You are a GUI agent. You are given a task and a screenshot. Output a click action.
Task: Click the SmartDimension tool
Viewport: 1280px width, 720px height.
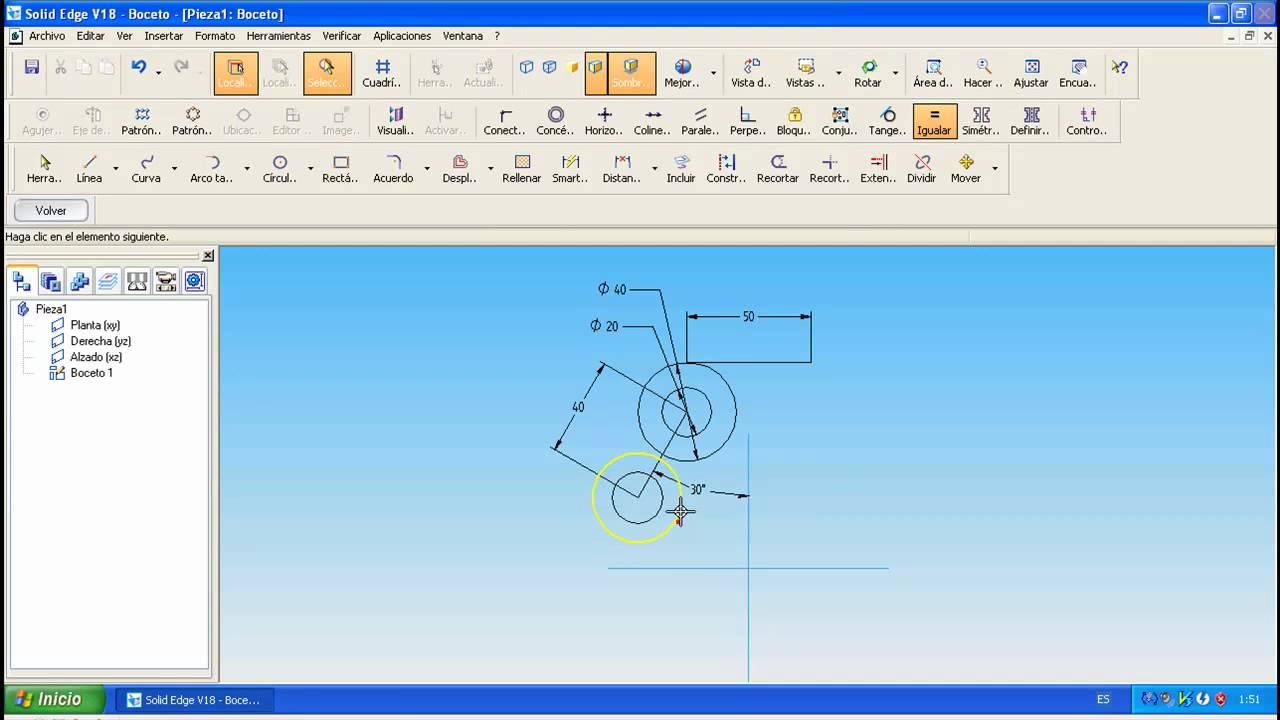(570, 169)
